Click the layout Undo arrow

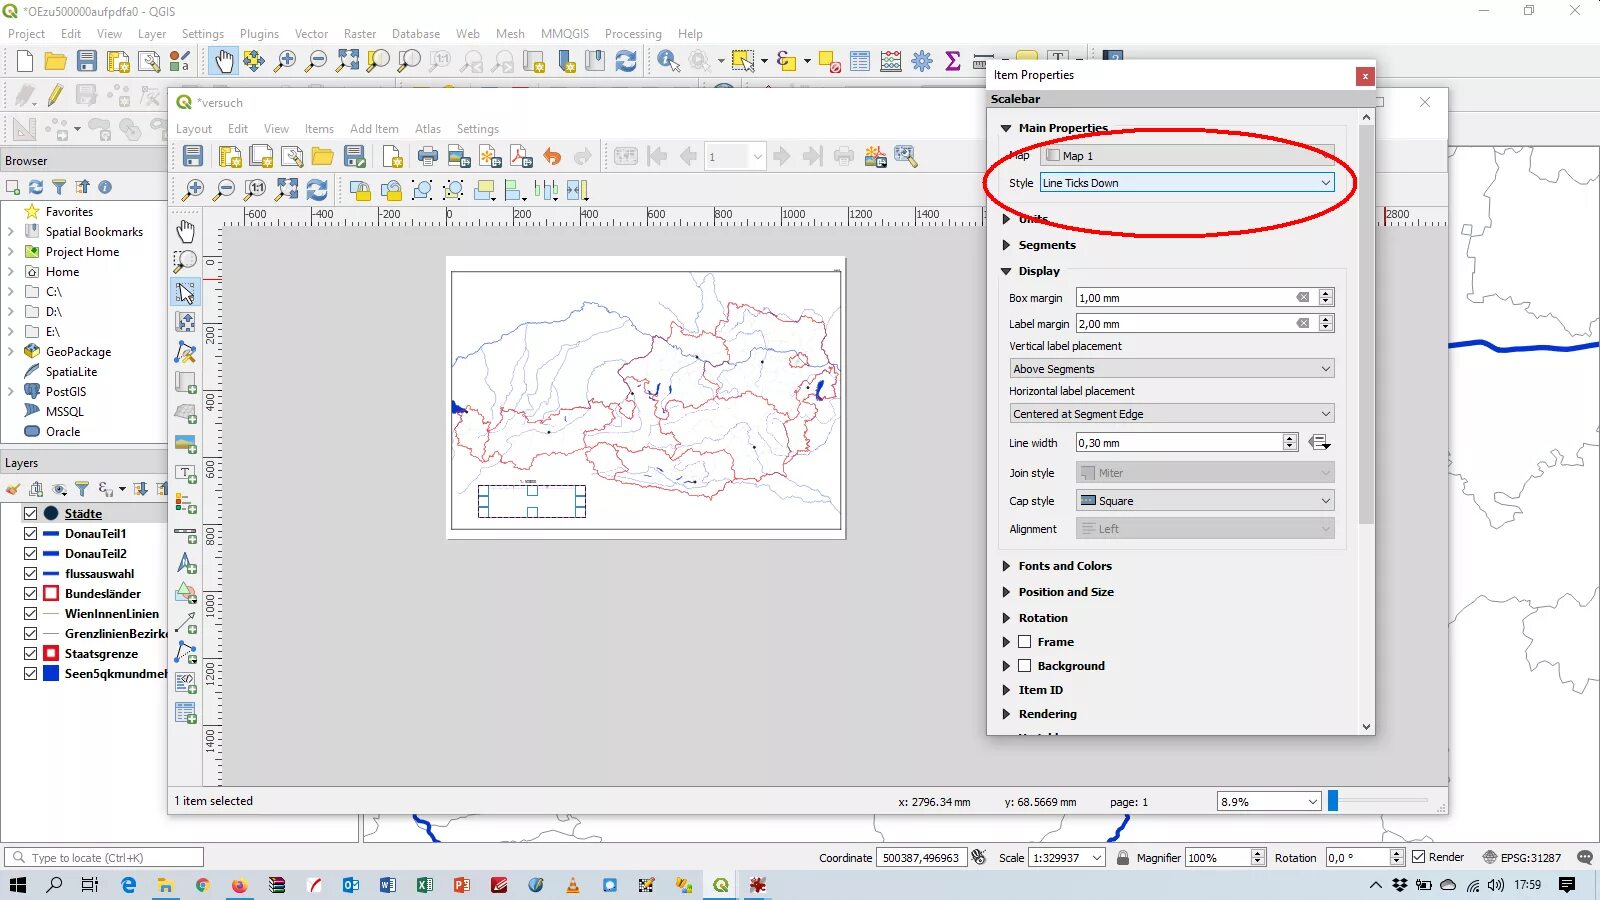pos(552,156)
